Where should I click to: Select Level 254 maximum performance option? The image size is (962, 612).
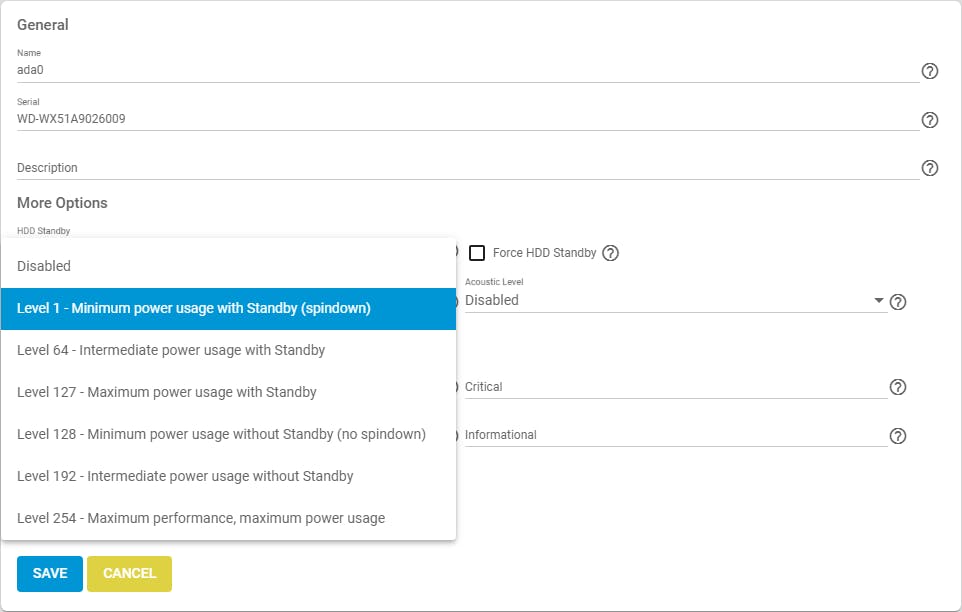pyautogui.click(x=228, y=518)
